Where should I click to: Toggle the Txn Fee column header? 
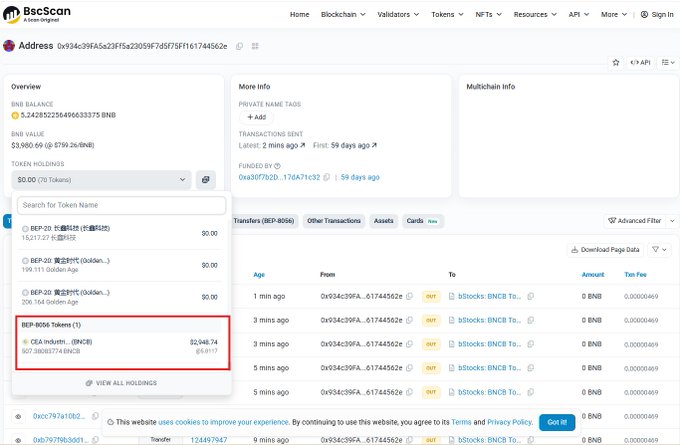[x=635, y=275]
